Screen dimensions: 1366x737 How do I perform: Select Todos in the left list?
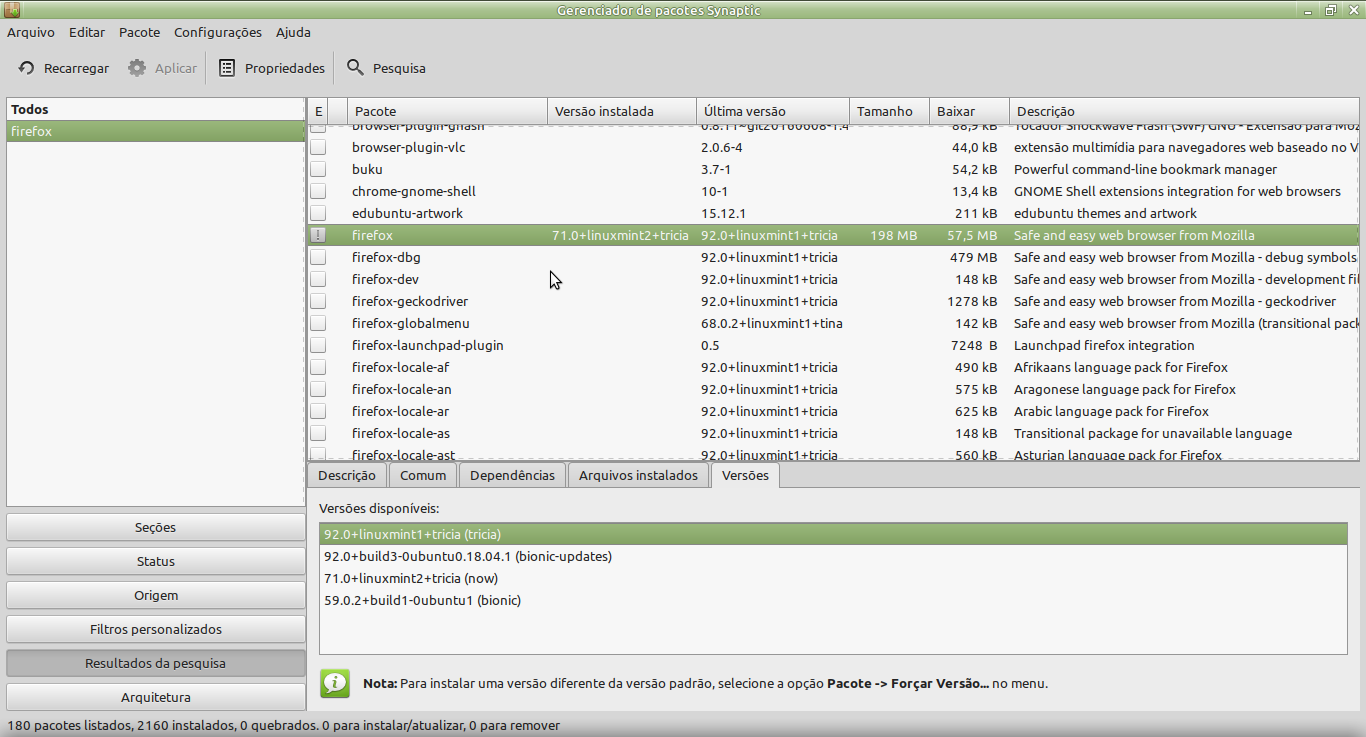tap(156, 109)
